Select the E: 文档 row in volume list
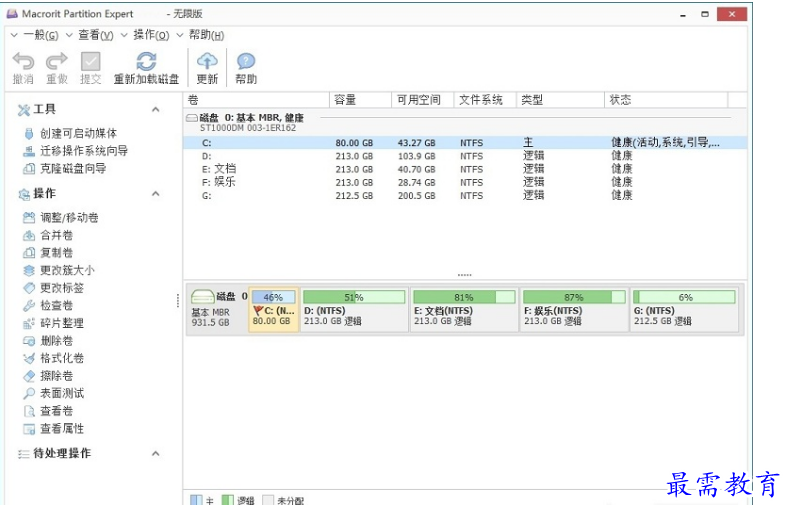This screenshot has height=516, width=788. click(219, 169)
